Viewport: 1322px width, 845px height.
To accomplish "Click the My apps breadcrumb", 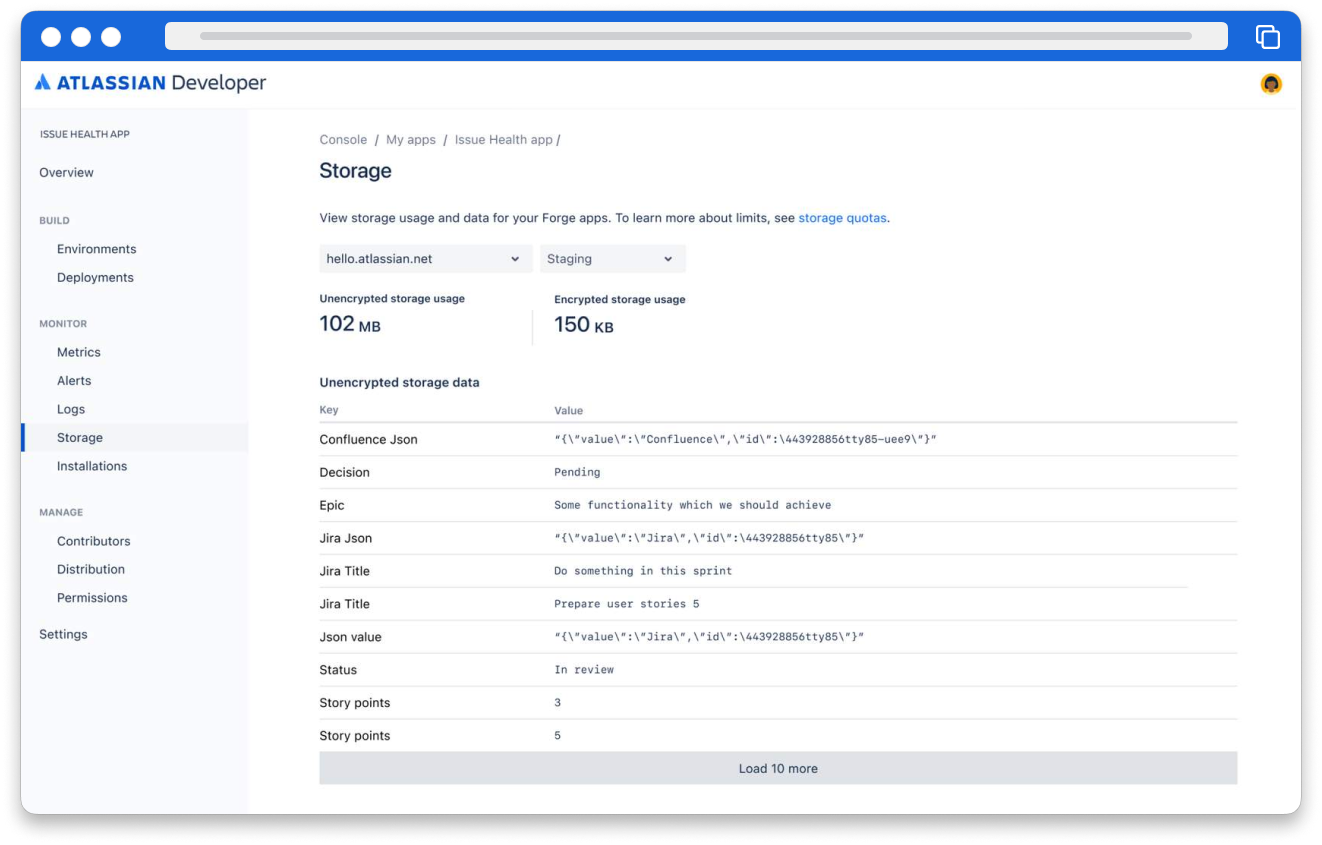I will (411, 140).
